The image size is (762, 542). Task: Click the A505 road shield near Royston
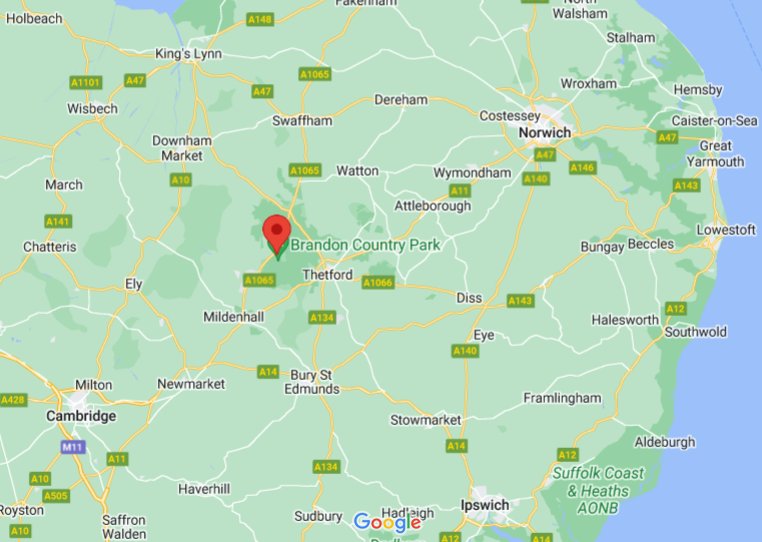pyautogui.click(x=56, y=496)
